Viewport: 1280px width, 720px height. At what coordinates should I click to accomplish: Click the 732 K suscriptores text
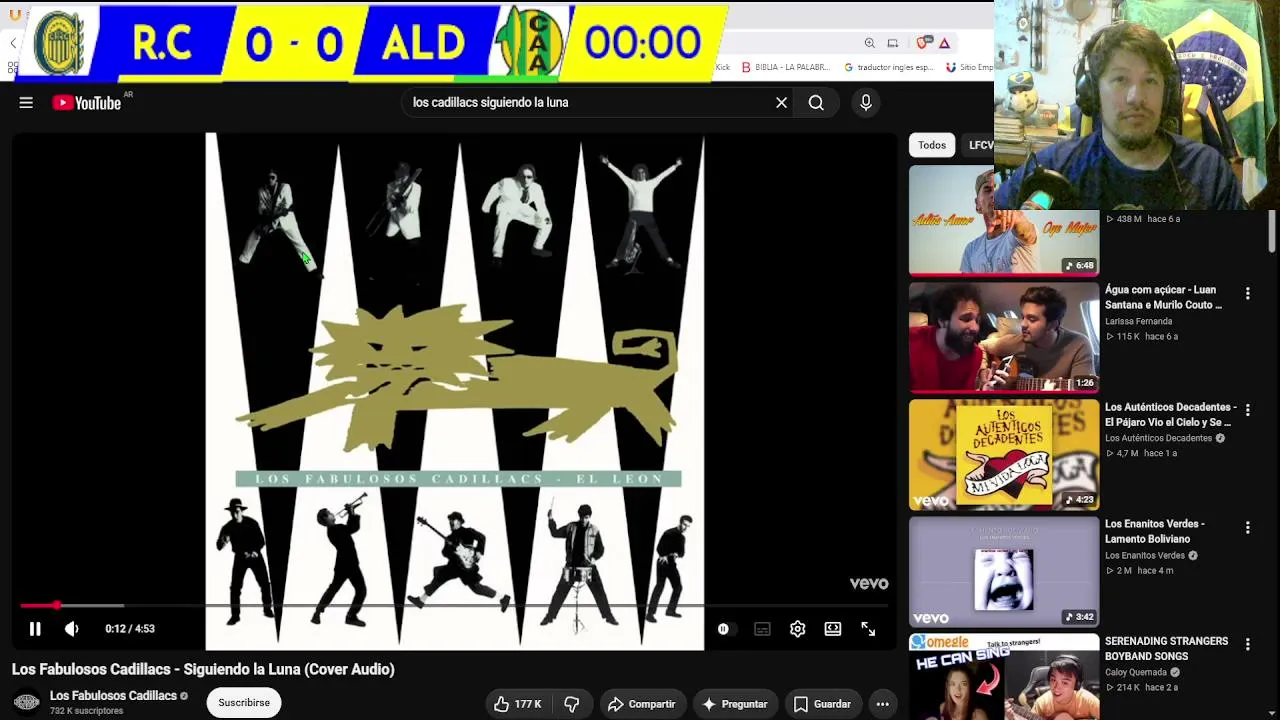(86, 711)
